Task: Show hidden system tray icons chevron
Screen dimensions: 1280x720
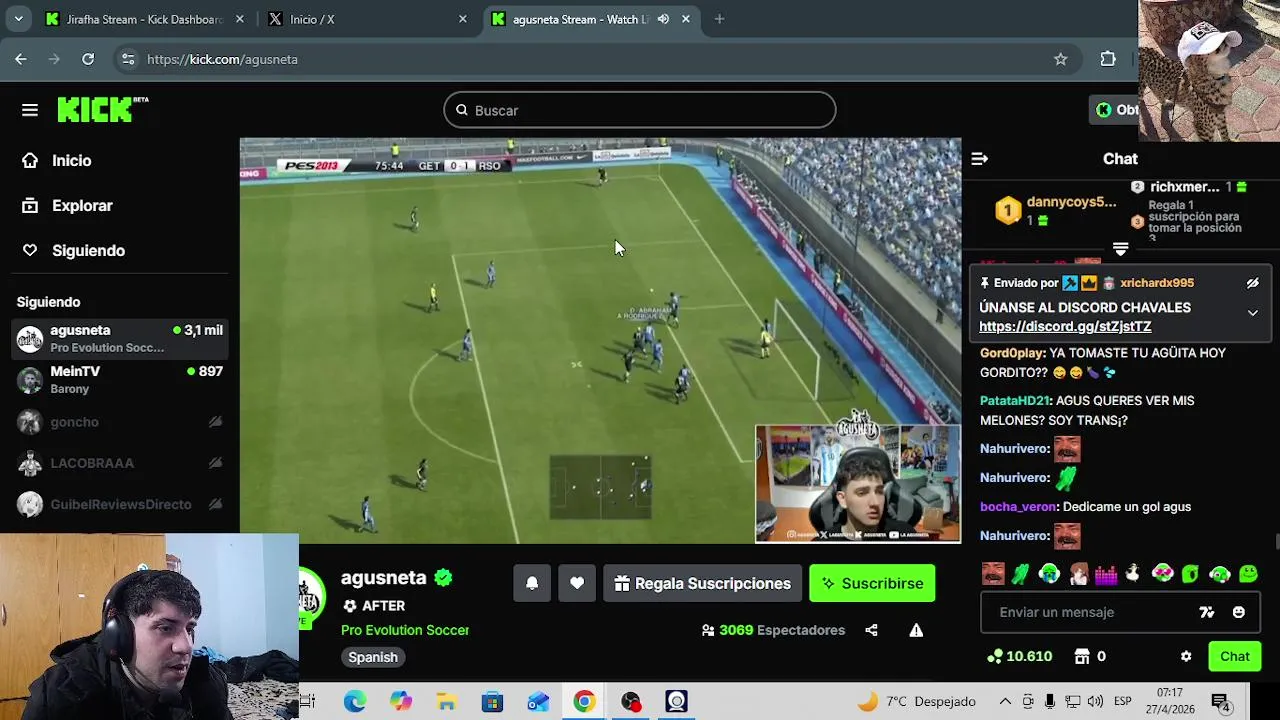Action: point(1005,701)
